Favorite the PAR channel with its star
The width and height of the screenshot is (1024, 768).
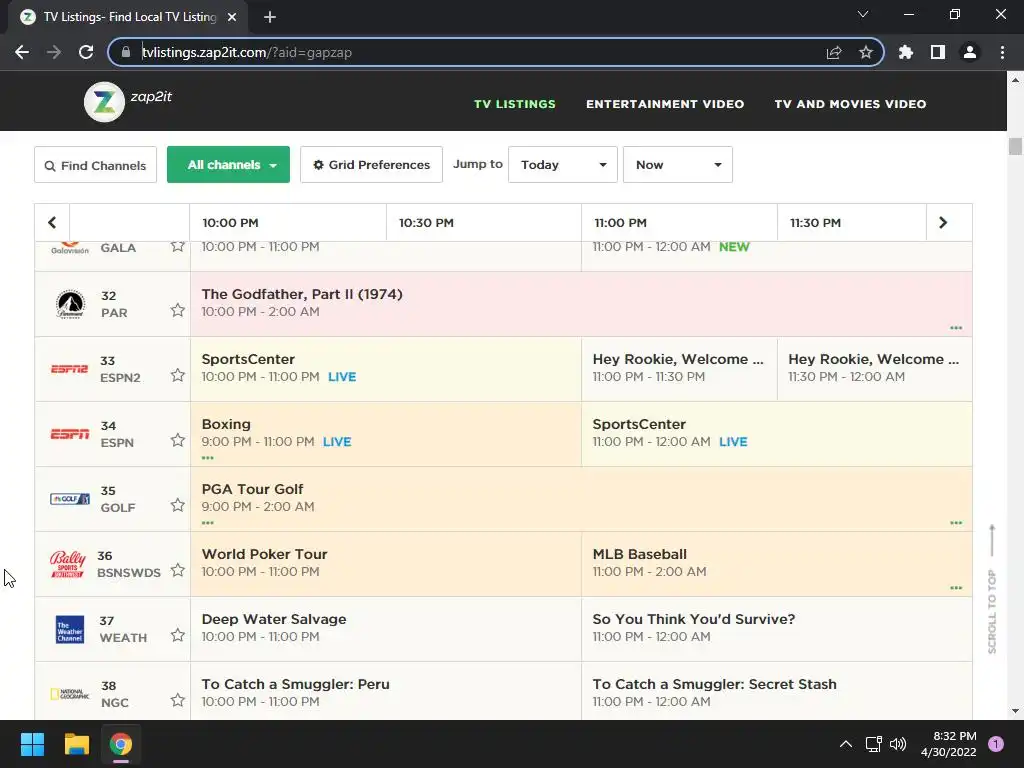pyautogui.click(x=178, y=310)
